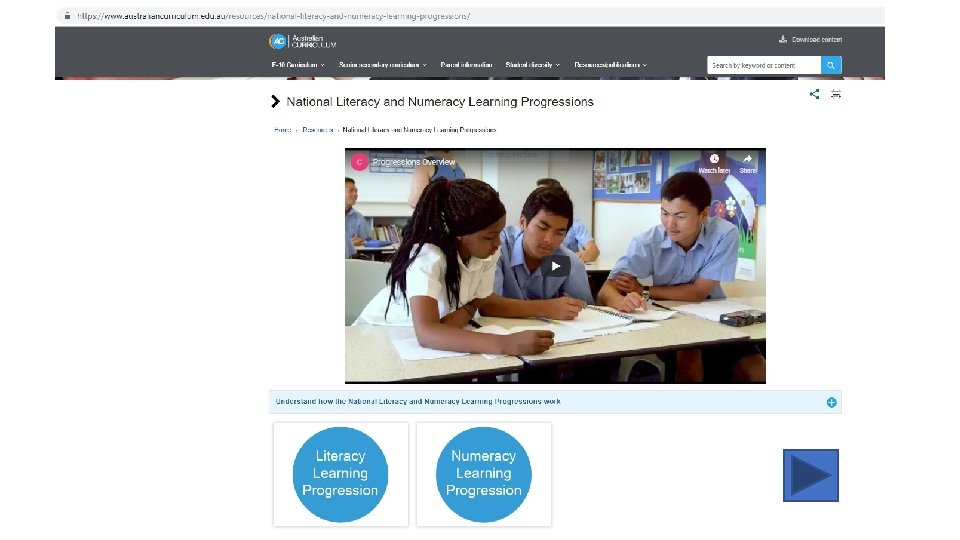Click the Search by keyword input field
Image resolution: width=960 pixels, height=540 pixels.
(763, 65)
